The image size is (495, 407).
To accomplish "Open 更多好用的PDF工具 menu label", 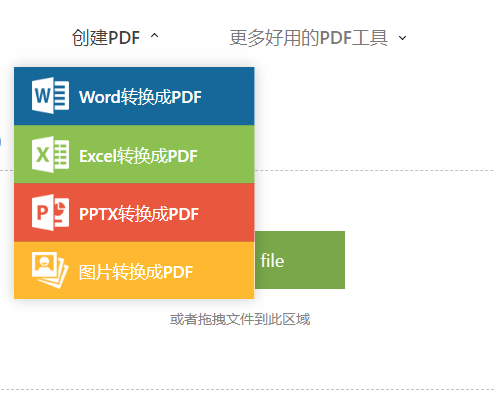I will pos(309,38).
